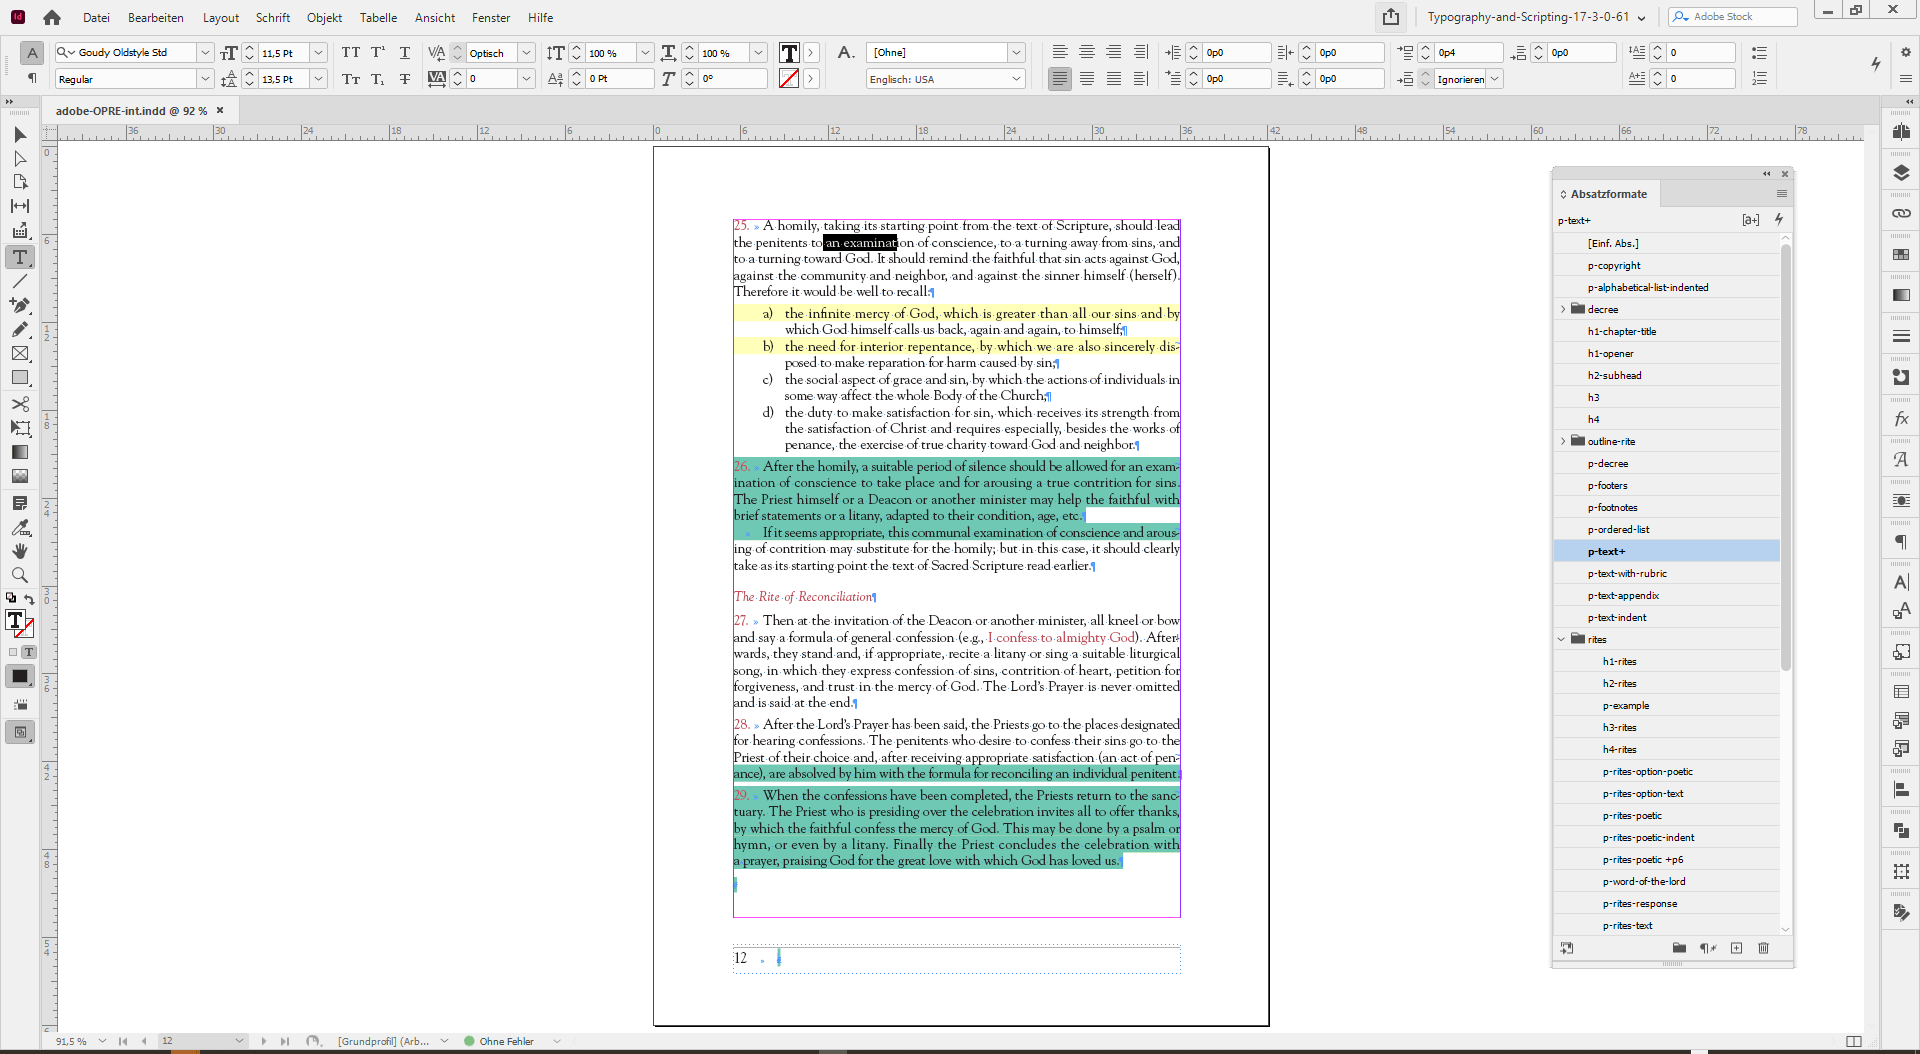
Task: Open the Englisch: USA language dropdown
Action: pos(1015,78)
